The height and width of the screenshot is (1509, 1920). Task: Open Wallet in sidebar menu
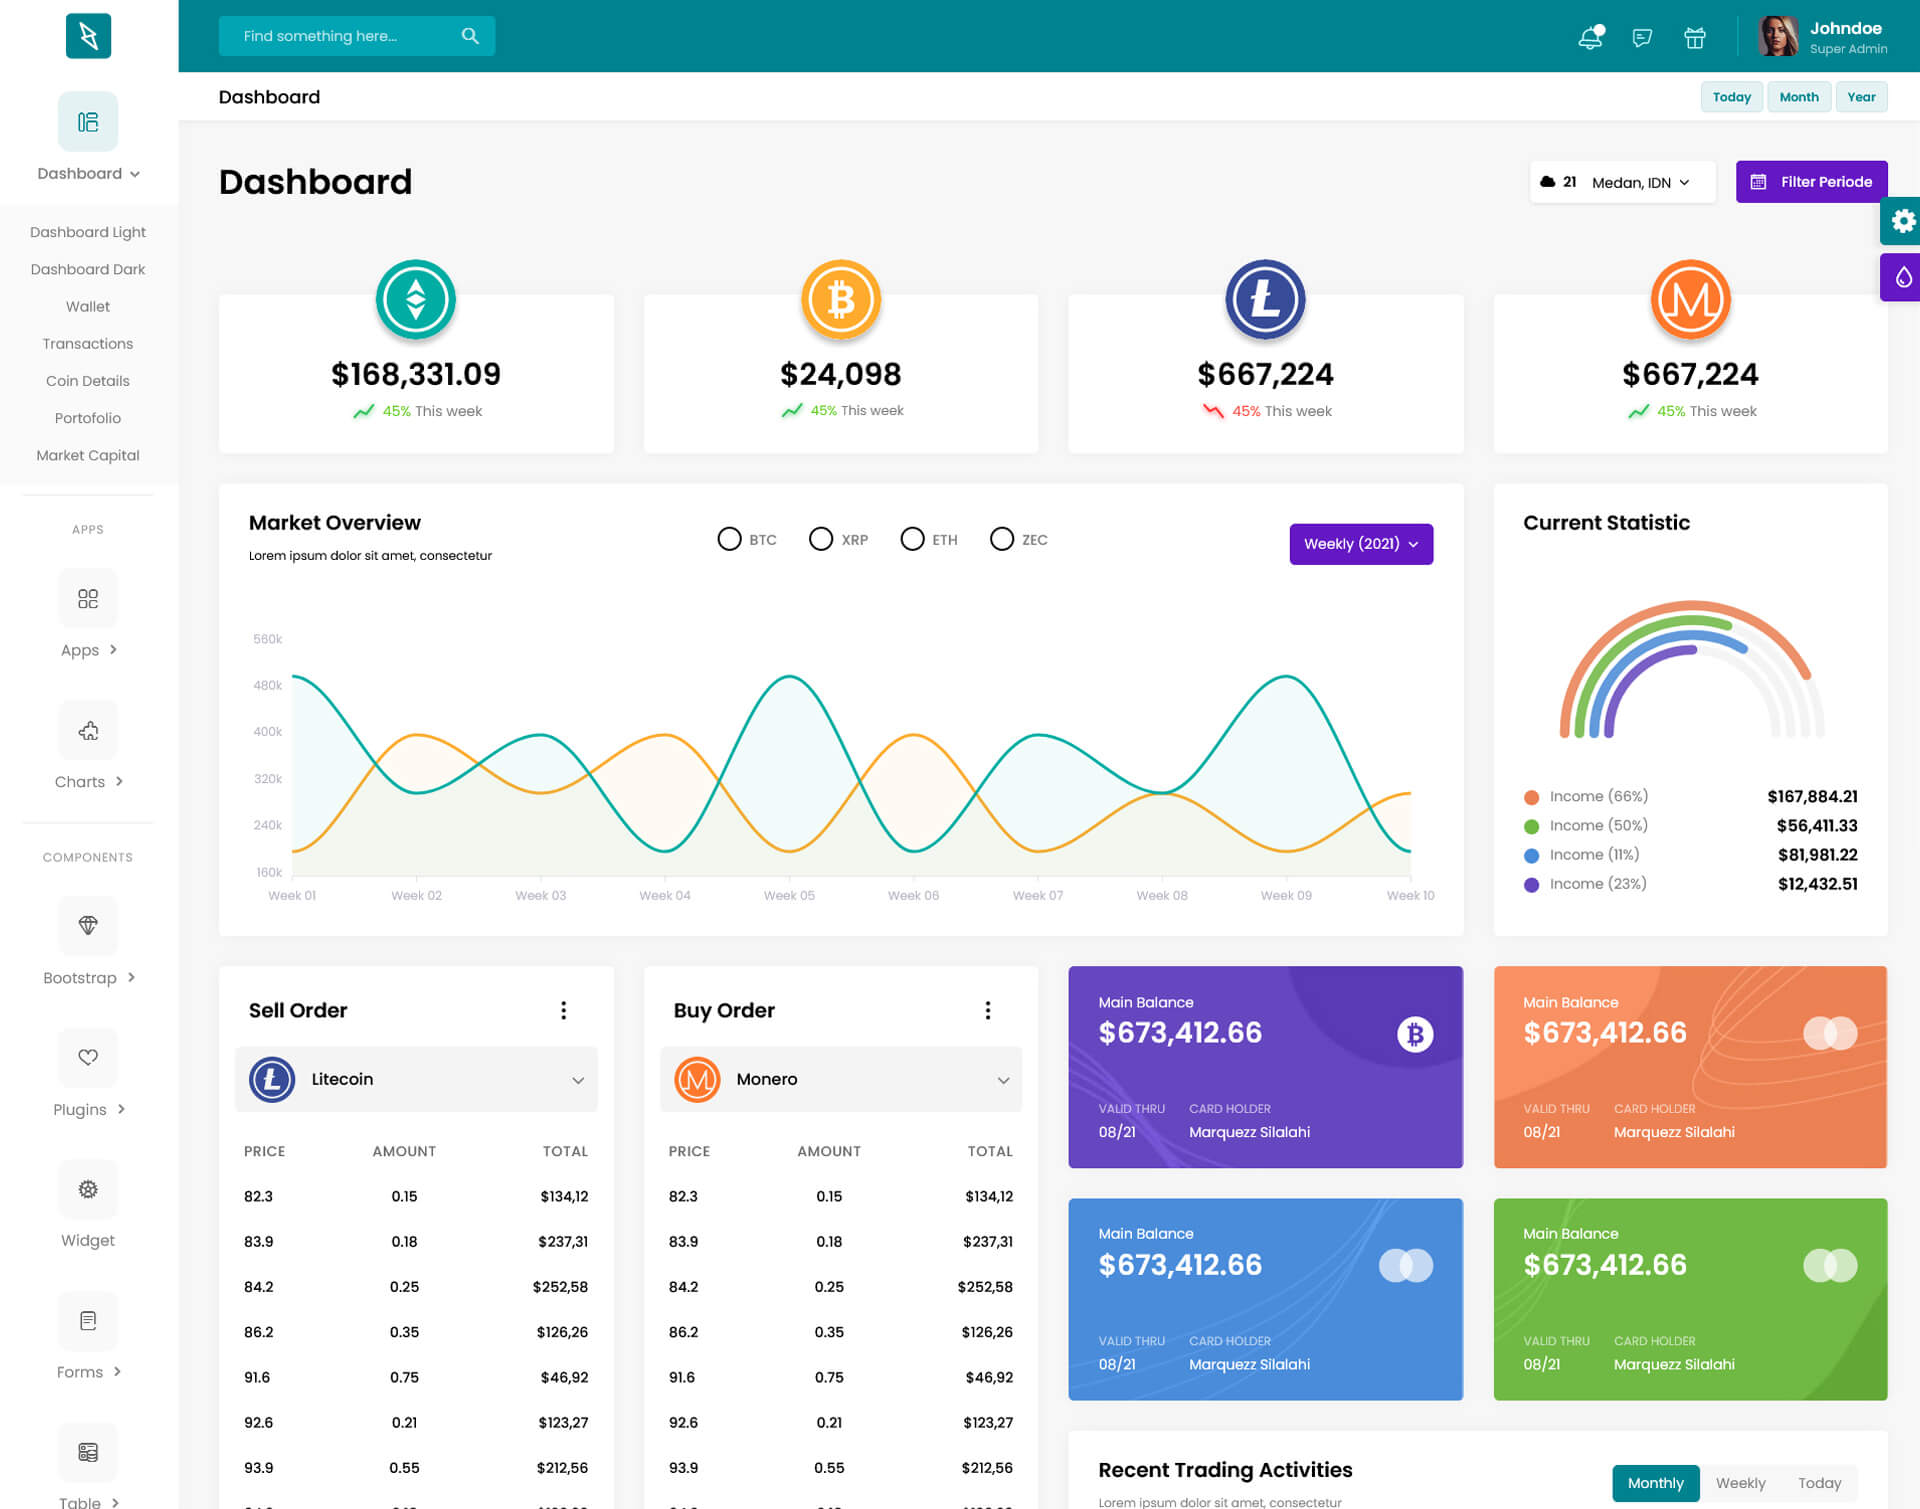(88, 306)
